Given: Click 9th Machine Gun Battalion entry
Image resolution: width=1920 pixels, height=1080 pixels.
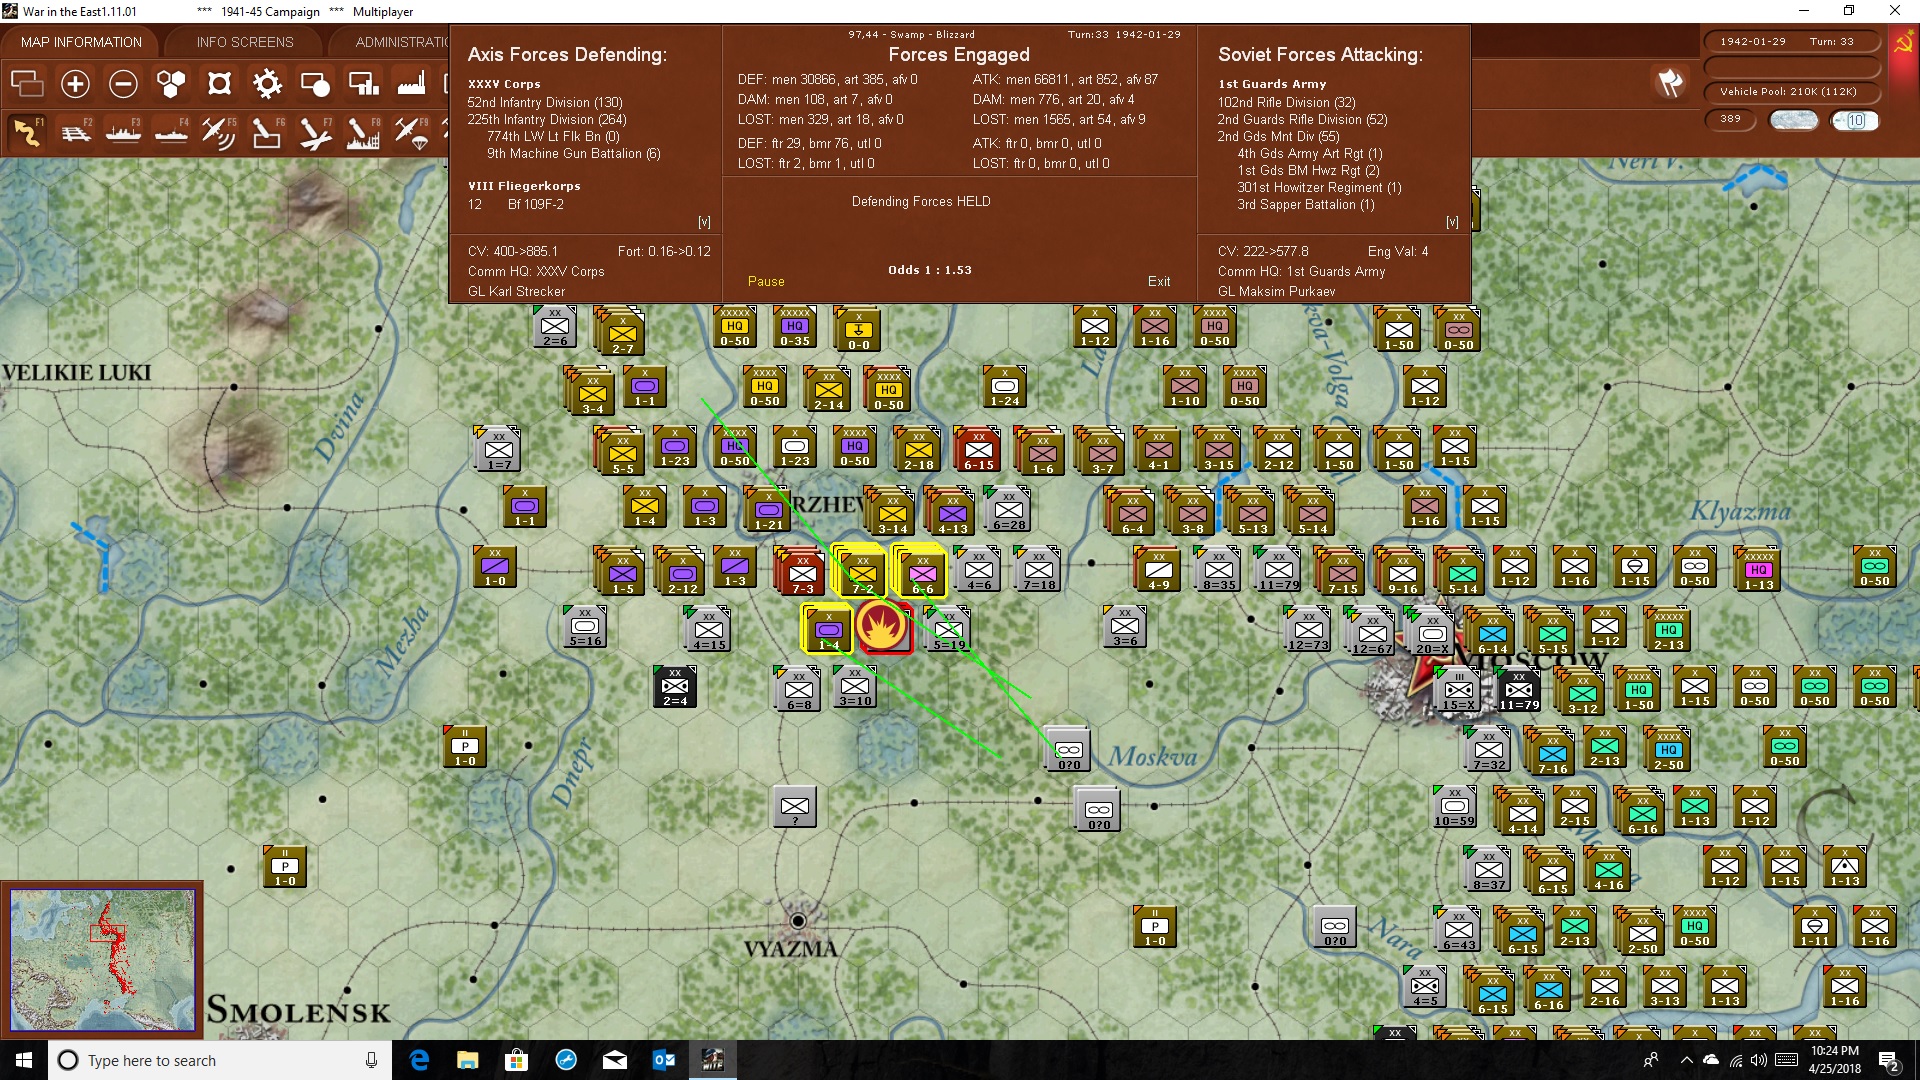Looking at the screenshot, I should (574, 153).
